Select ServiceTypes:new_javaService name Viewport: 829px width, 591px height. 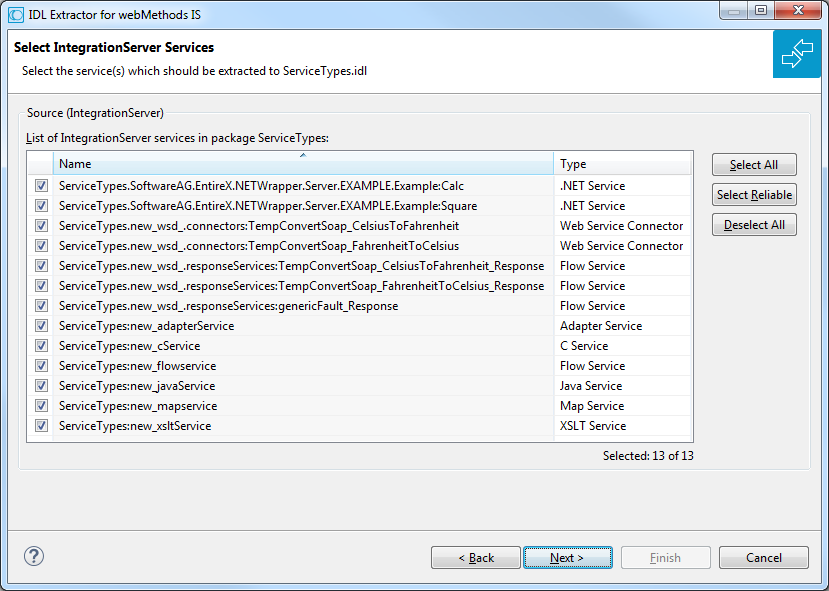(x=137, y=386)
